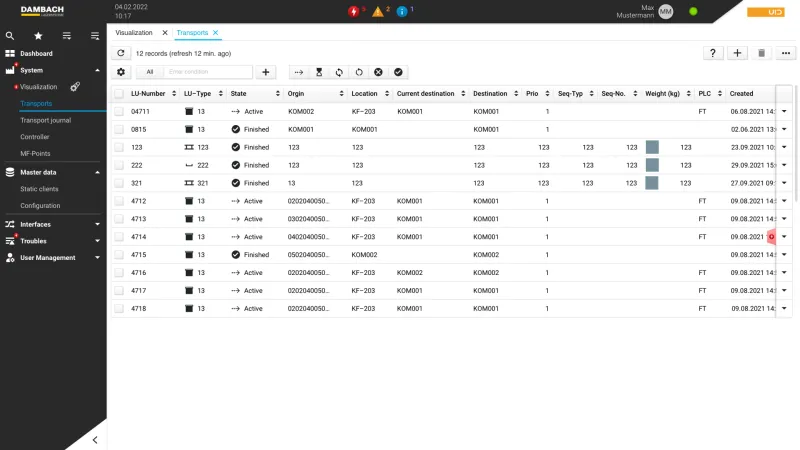Expand the User Management section
The width and height of the screenshot is (800, 450).
point(97,258)
